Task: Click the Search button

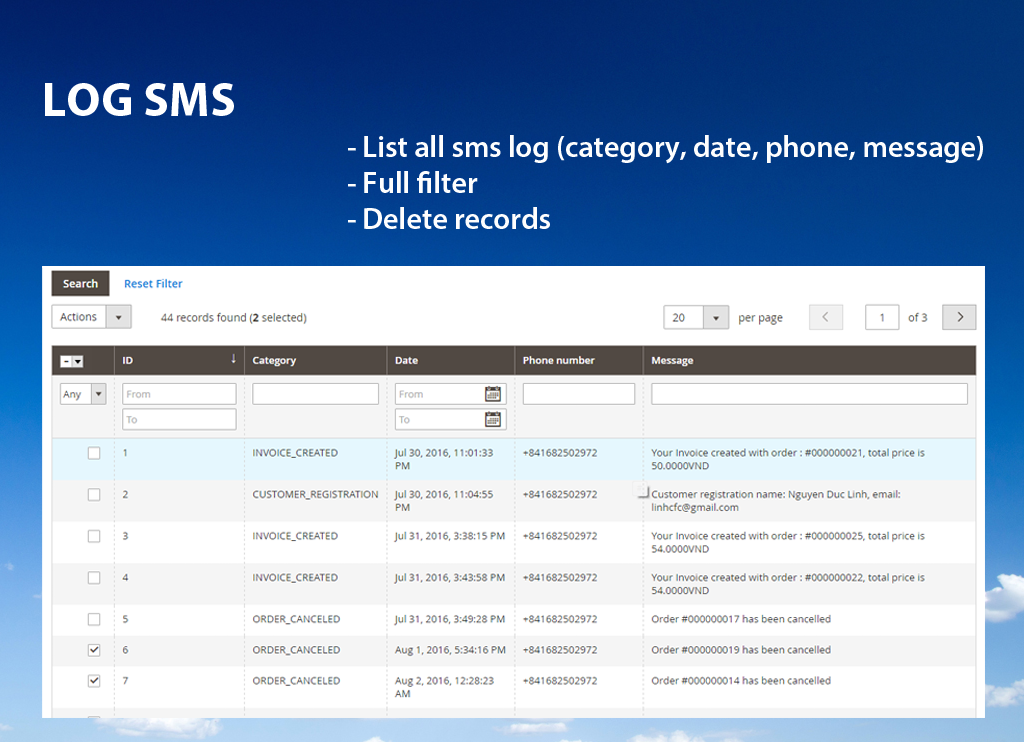Action: [80, 283]
